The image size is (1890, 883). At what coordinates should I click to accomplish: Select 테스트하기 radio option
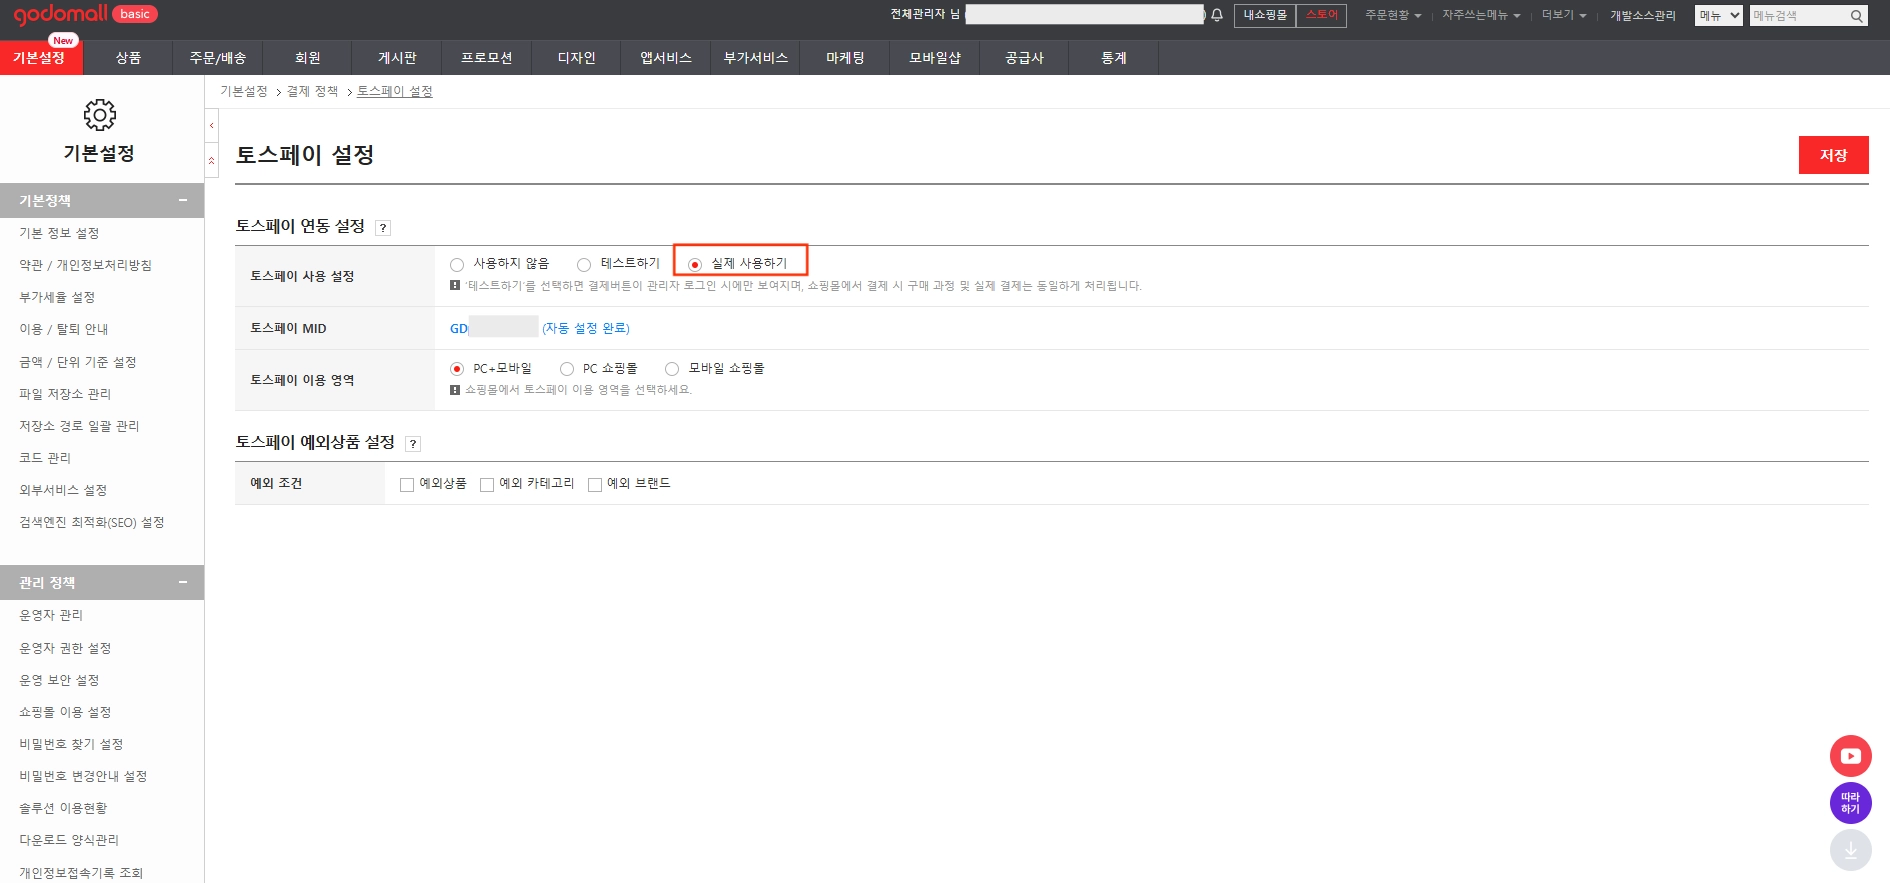pos(584,265)
